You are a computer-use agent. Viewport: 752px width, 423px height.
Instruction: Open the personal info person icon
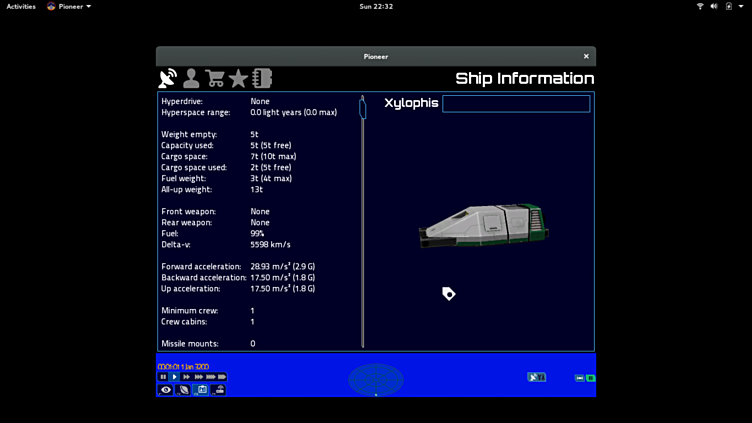[x=191, y=78]
